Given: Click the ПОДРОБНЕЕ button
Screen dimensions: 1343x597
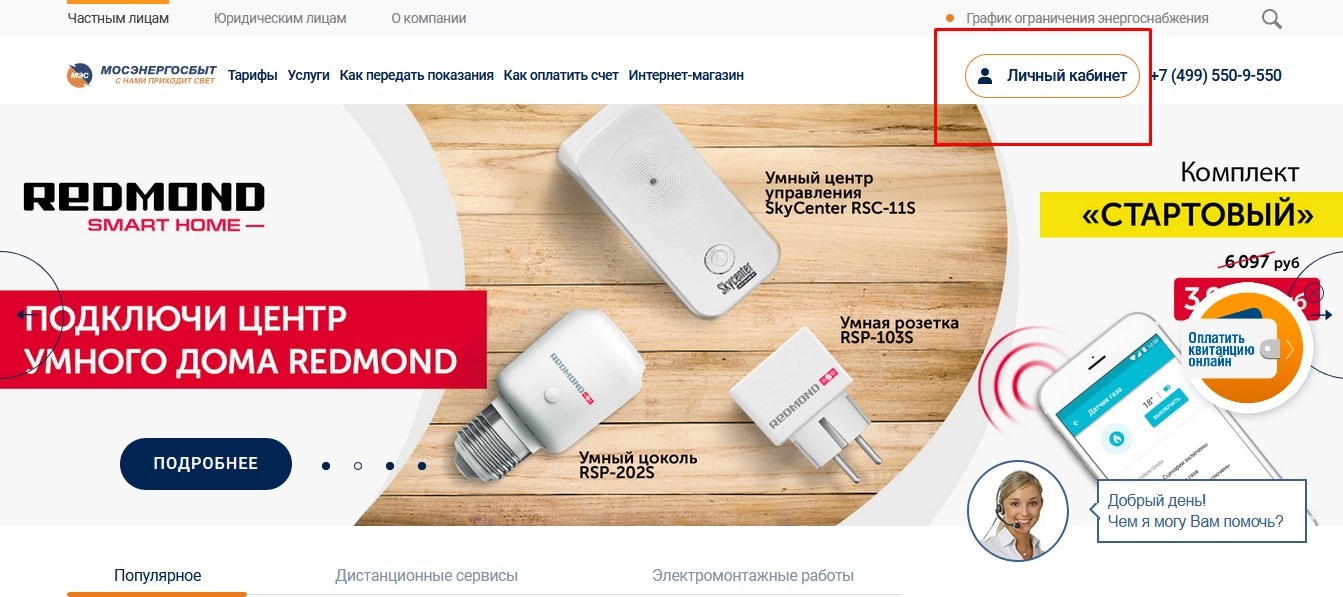Looking at the screenshot, I should pyautogui.click(x=206, y=464).
